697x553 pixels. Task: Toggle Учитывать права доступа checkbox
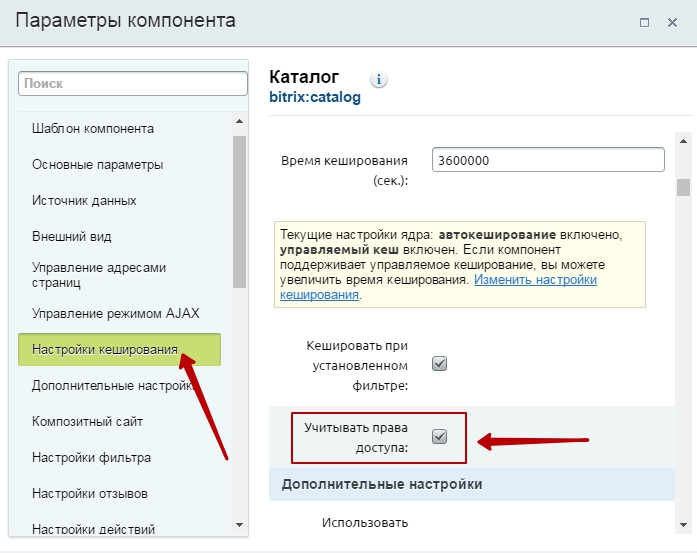click(439, 436)
